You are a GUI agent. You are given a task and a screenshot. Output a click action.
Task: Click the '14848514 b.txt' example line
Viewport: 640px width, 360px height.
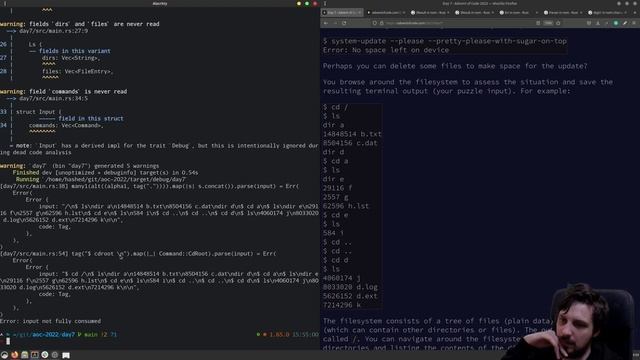point(352,134)
